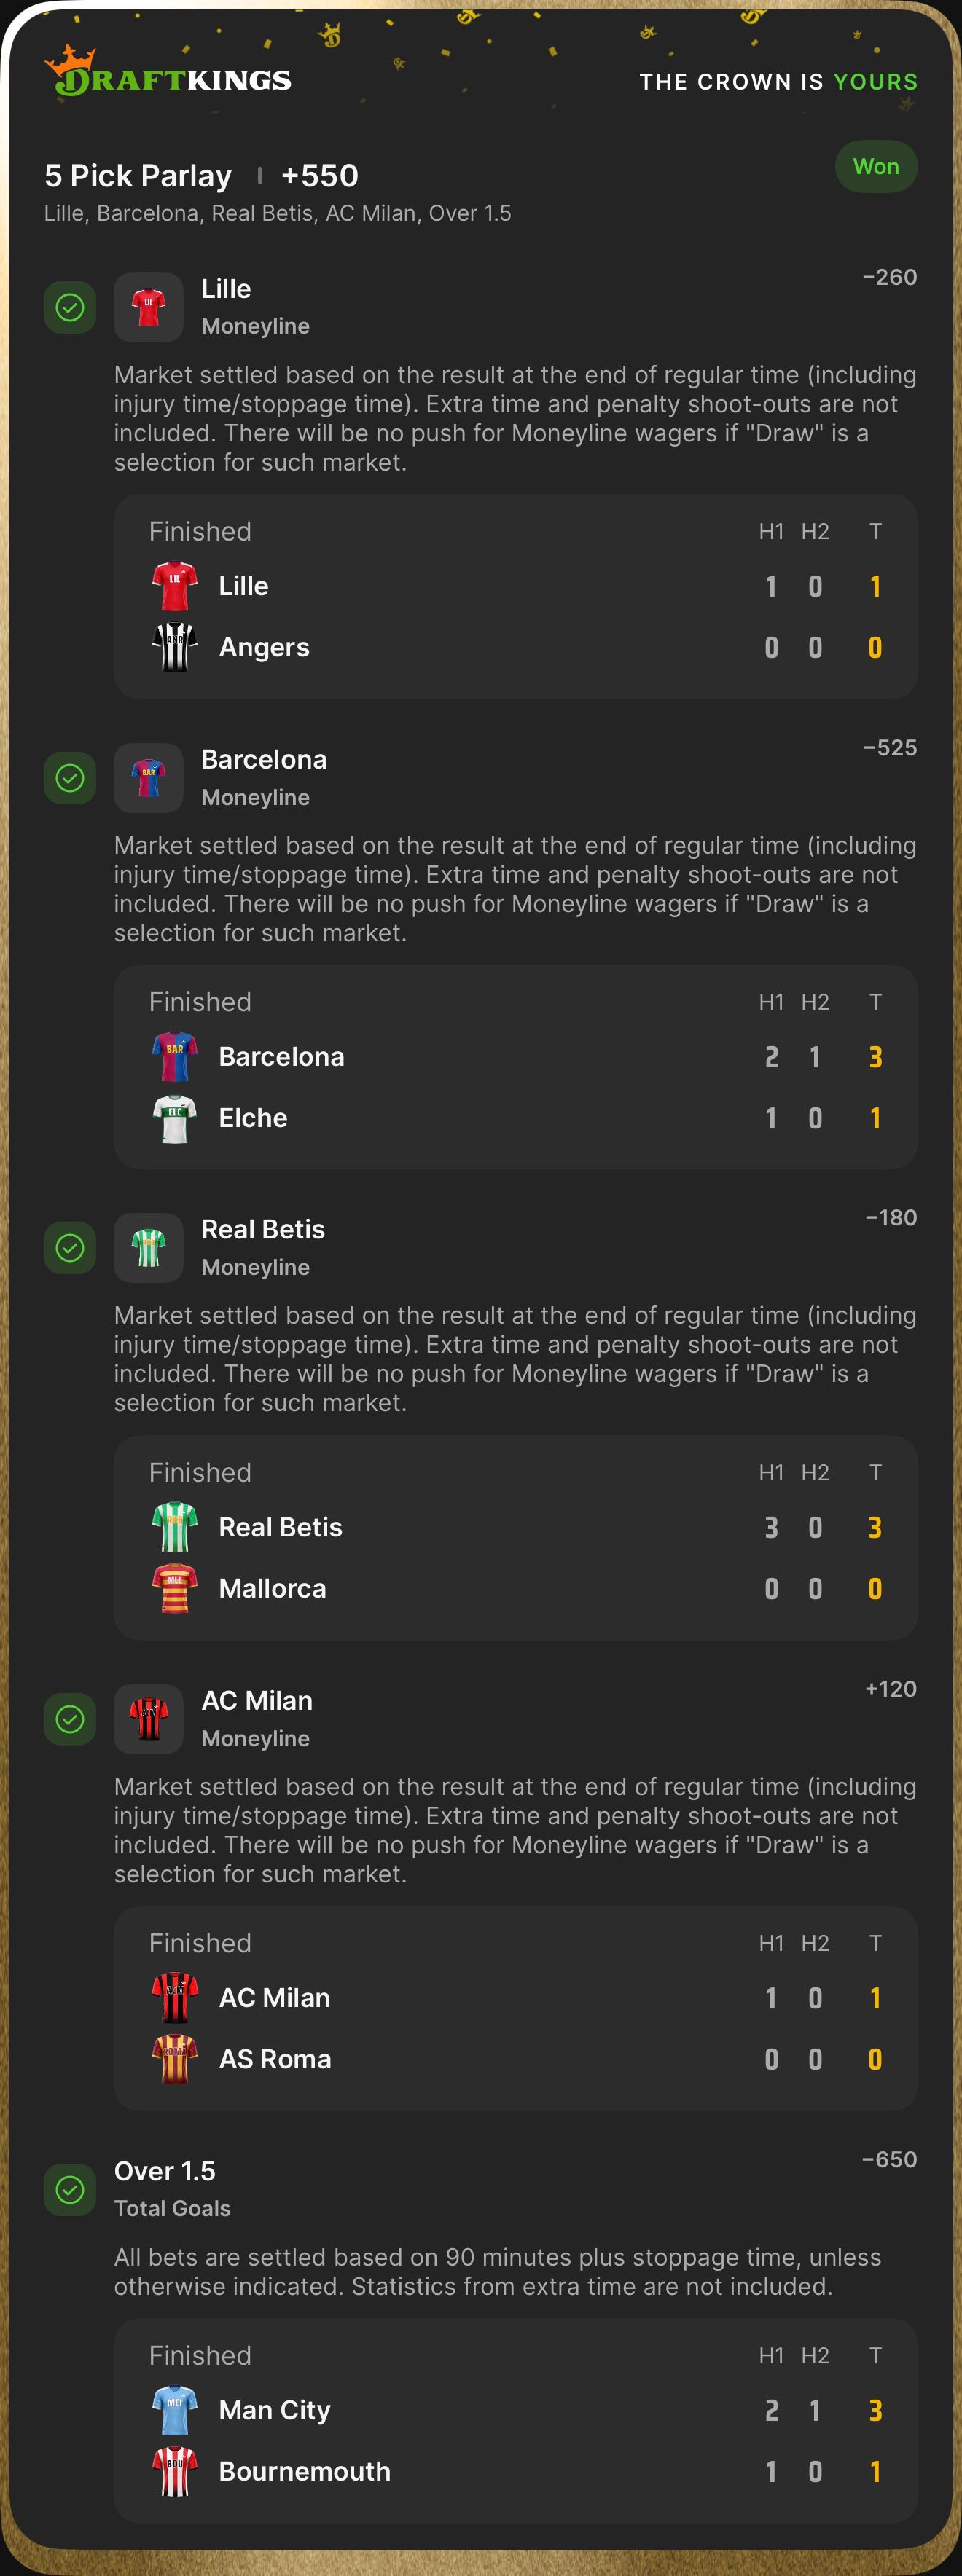Click the Real Betis team name in scoreboard
Image resolution: width=962 pixels, height=2576 pixels.
tap(280, 1527)
